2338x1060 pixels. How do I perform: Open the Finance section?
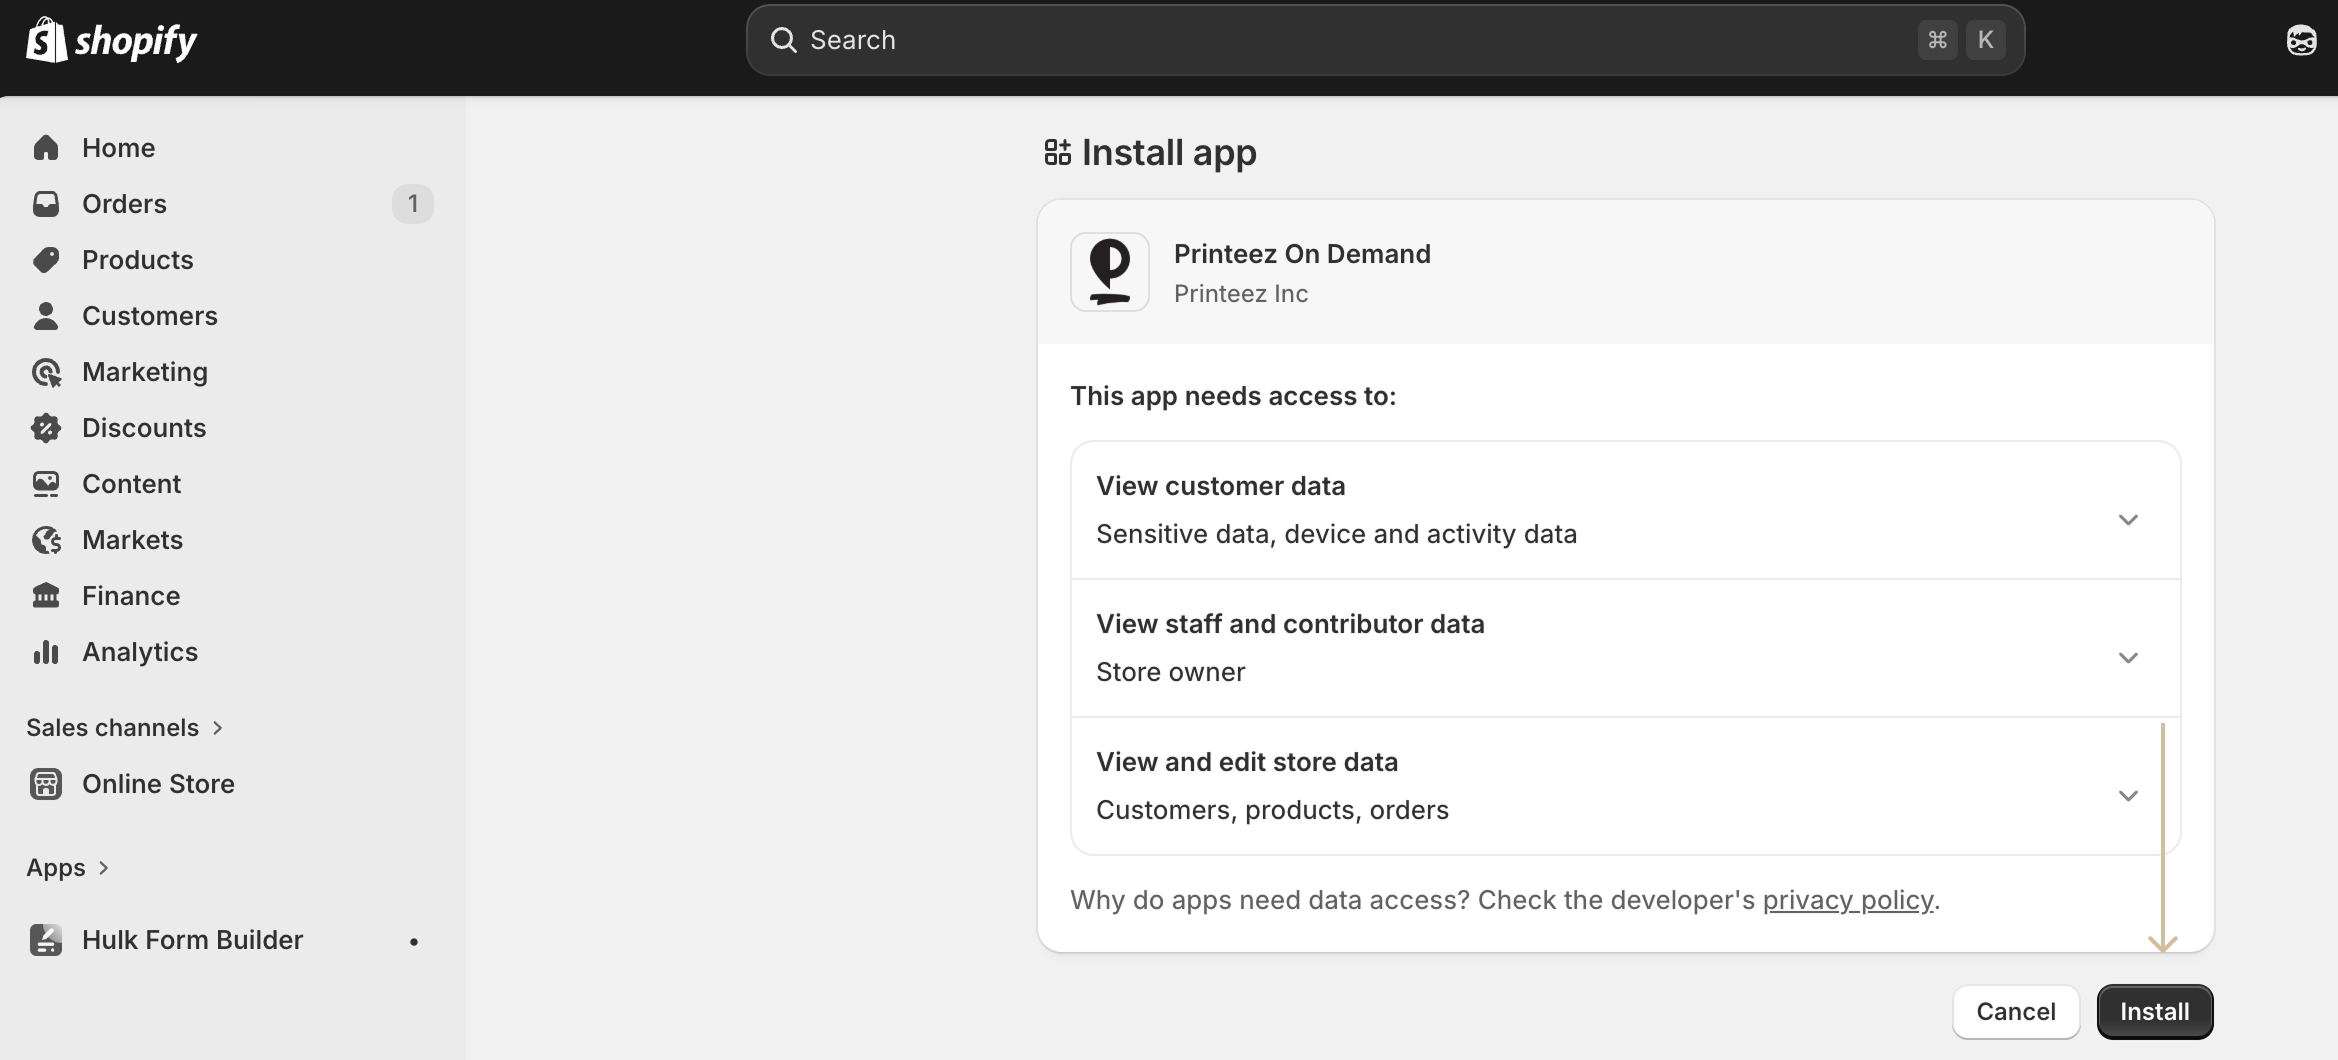[x=232, y=596]
